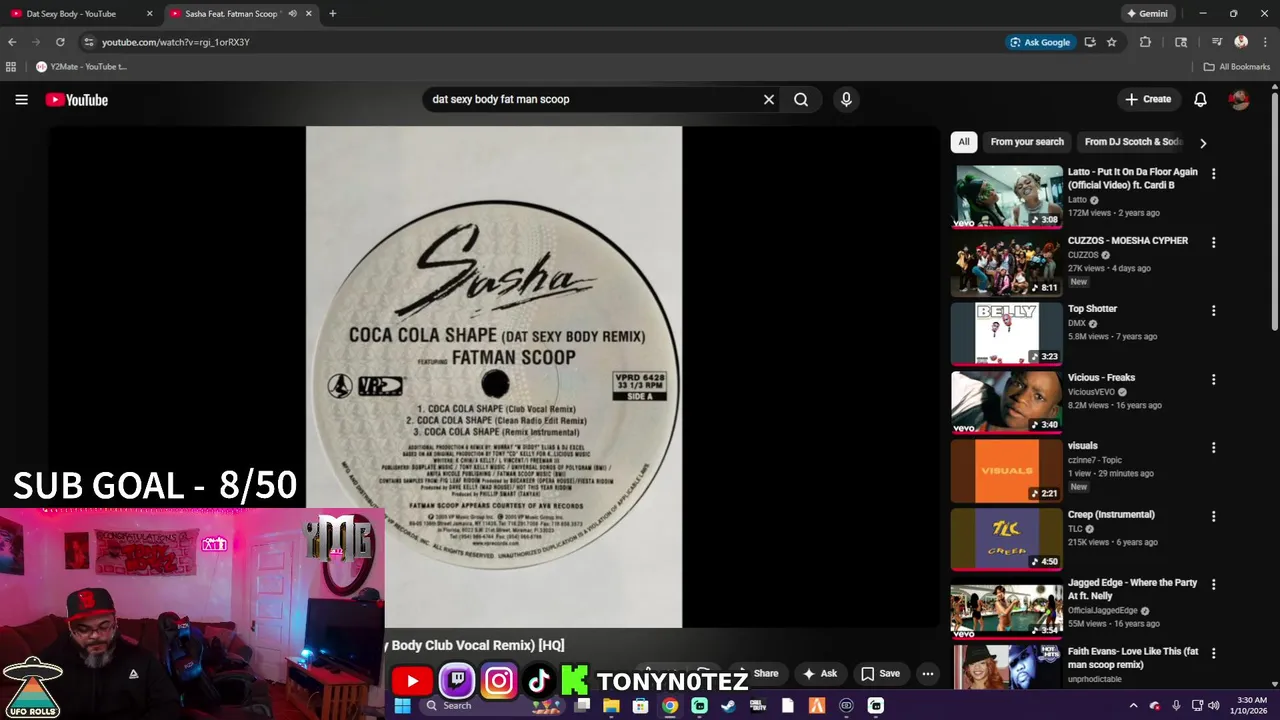Open options for the Latto video
Image resolution: width=1280 pixels, height=720 pixels.
1214,174
